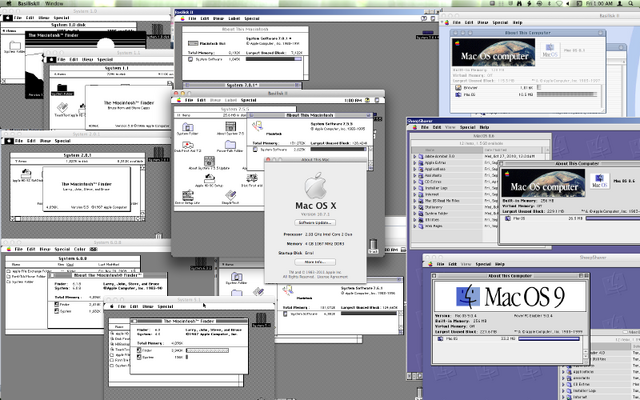Select Trash icon on System 7.5.5 desktop
Image resolution: width=640 pixels, height=400 pixels.
(x=373, y=245)
